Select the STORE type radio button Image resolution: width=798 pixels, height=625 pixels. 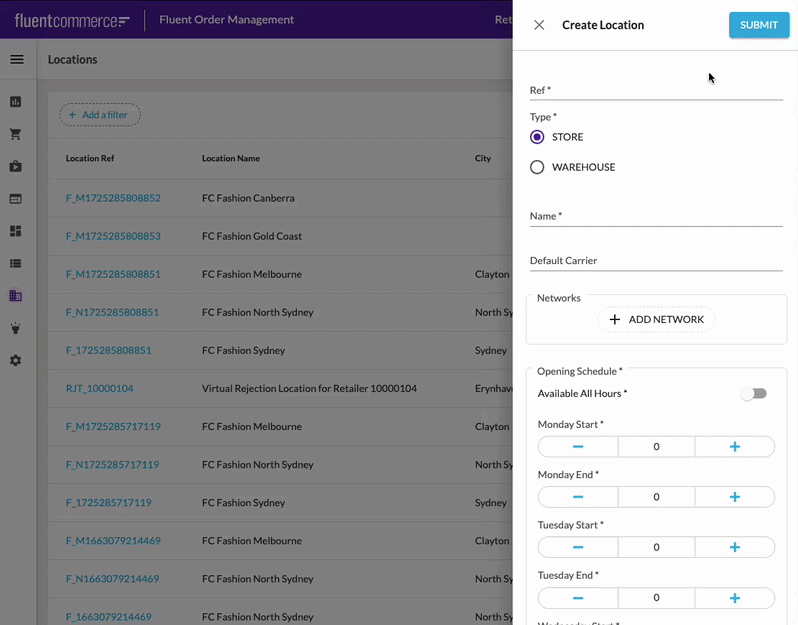pos(537,137)
